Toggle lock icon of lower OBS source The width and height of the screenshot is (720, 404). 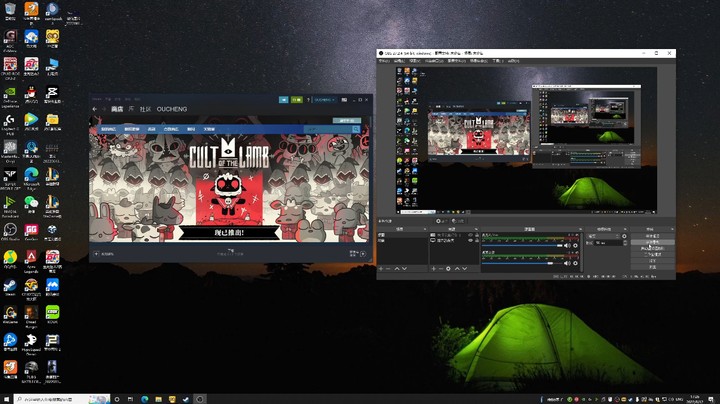point(477,240)
